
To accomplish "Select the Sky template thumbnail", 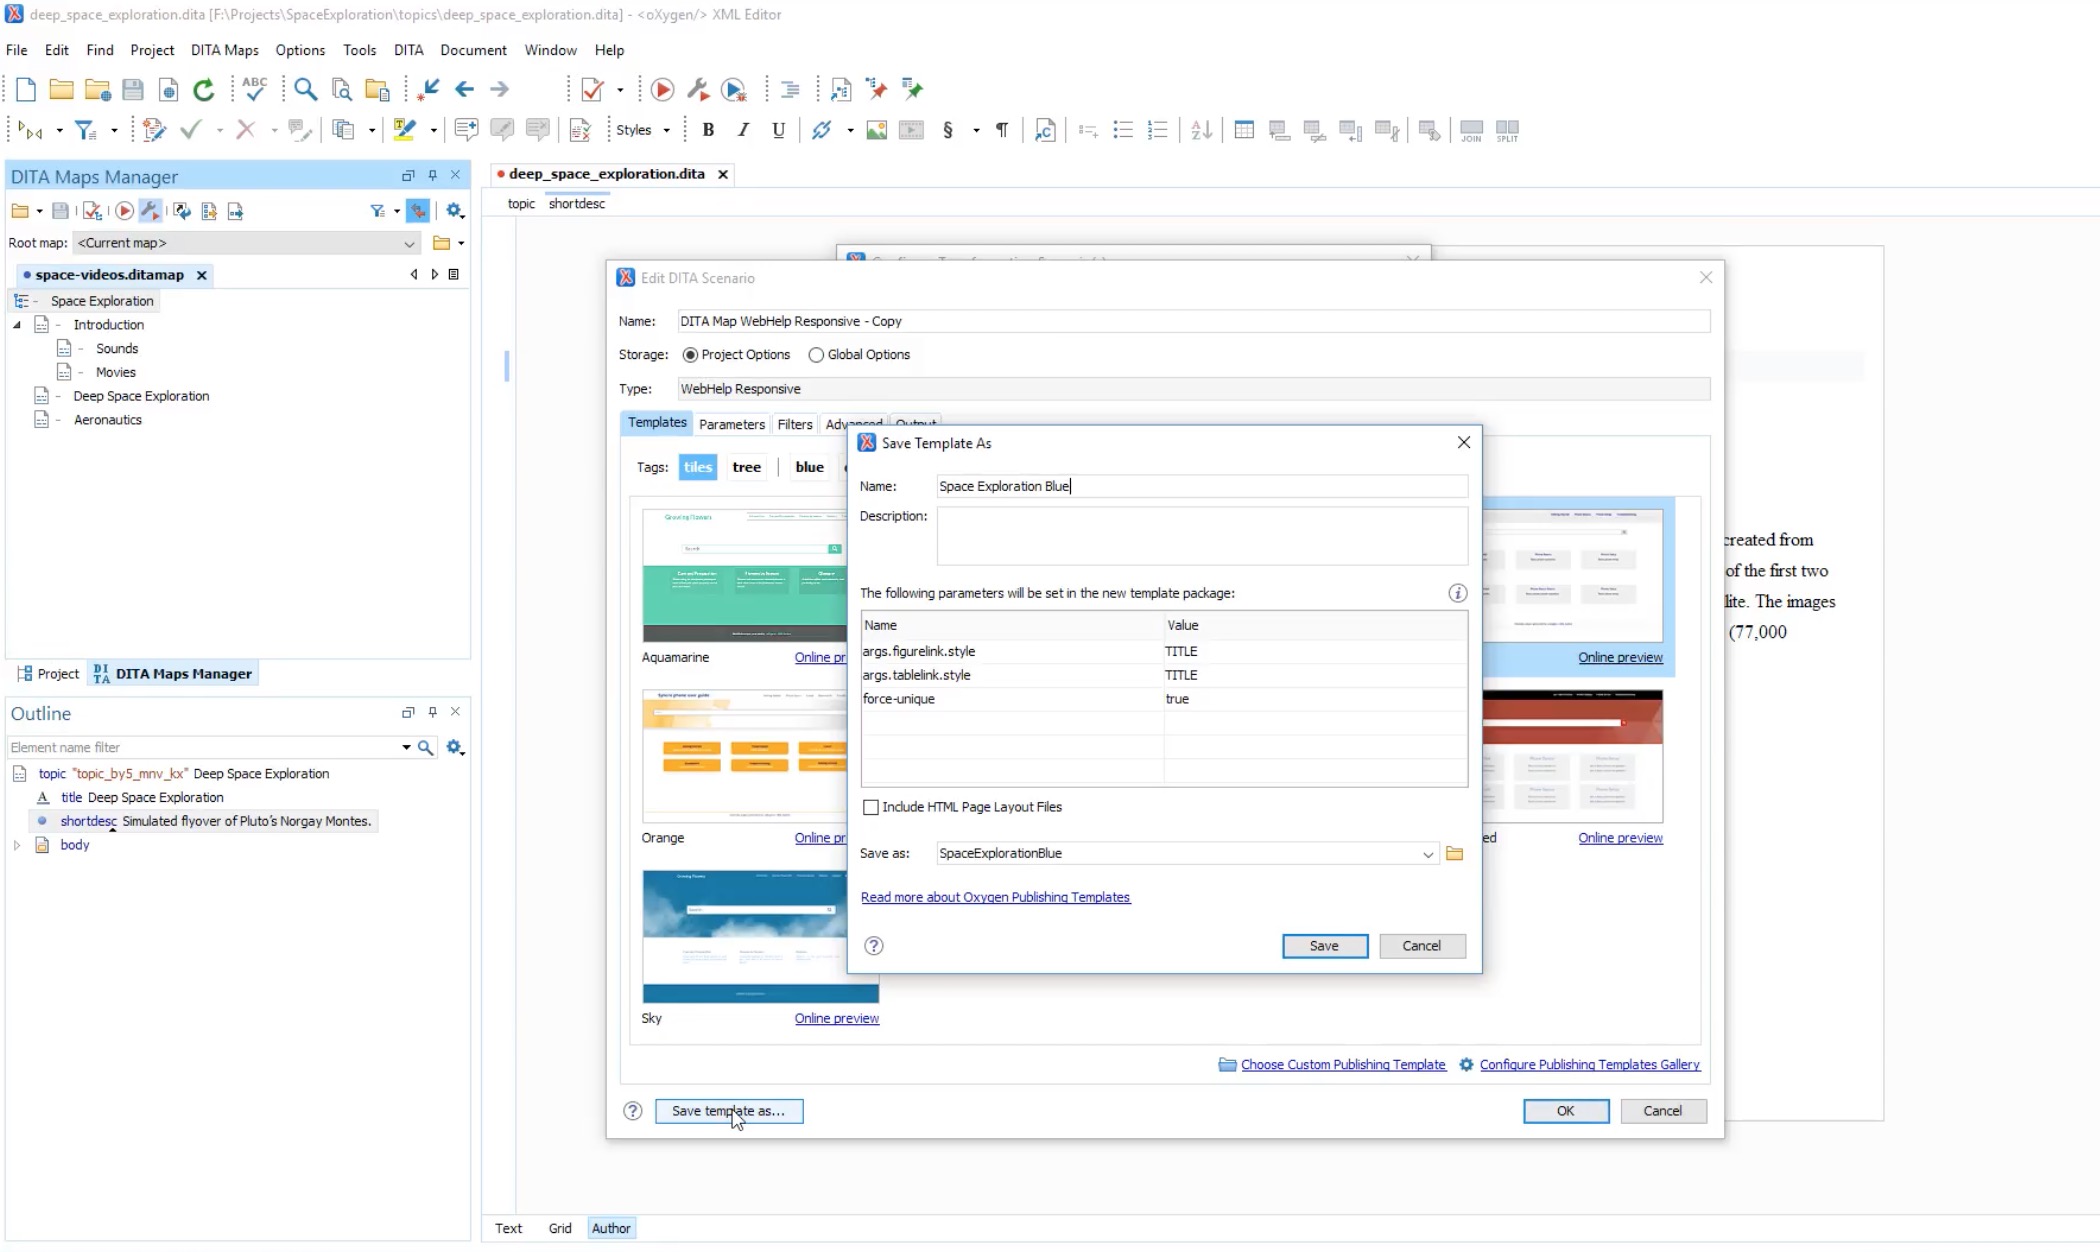I will click(x=760, y=936).
